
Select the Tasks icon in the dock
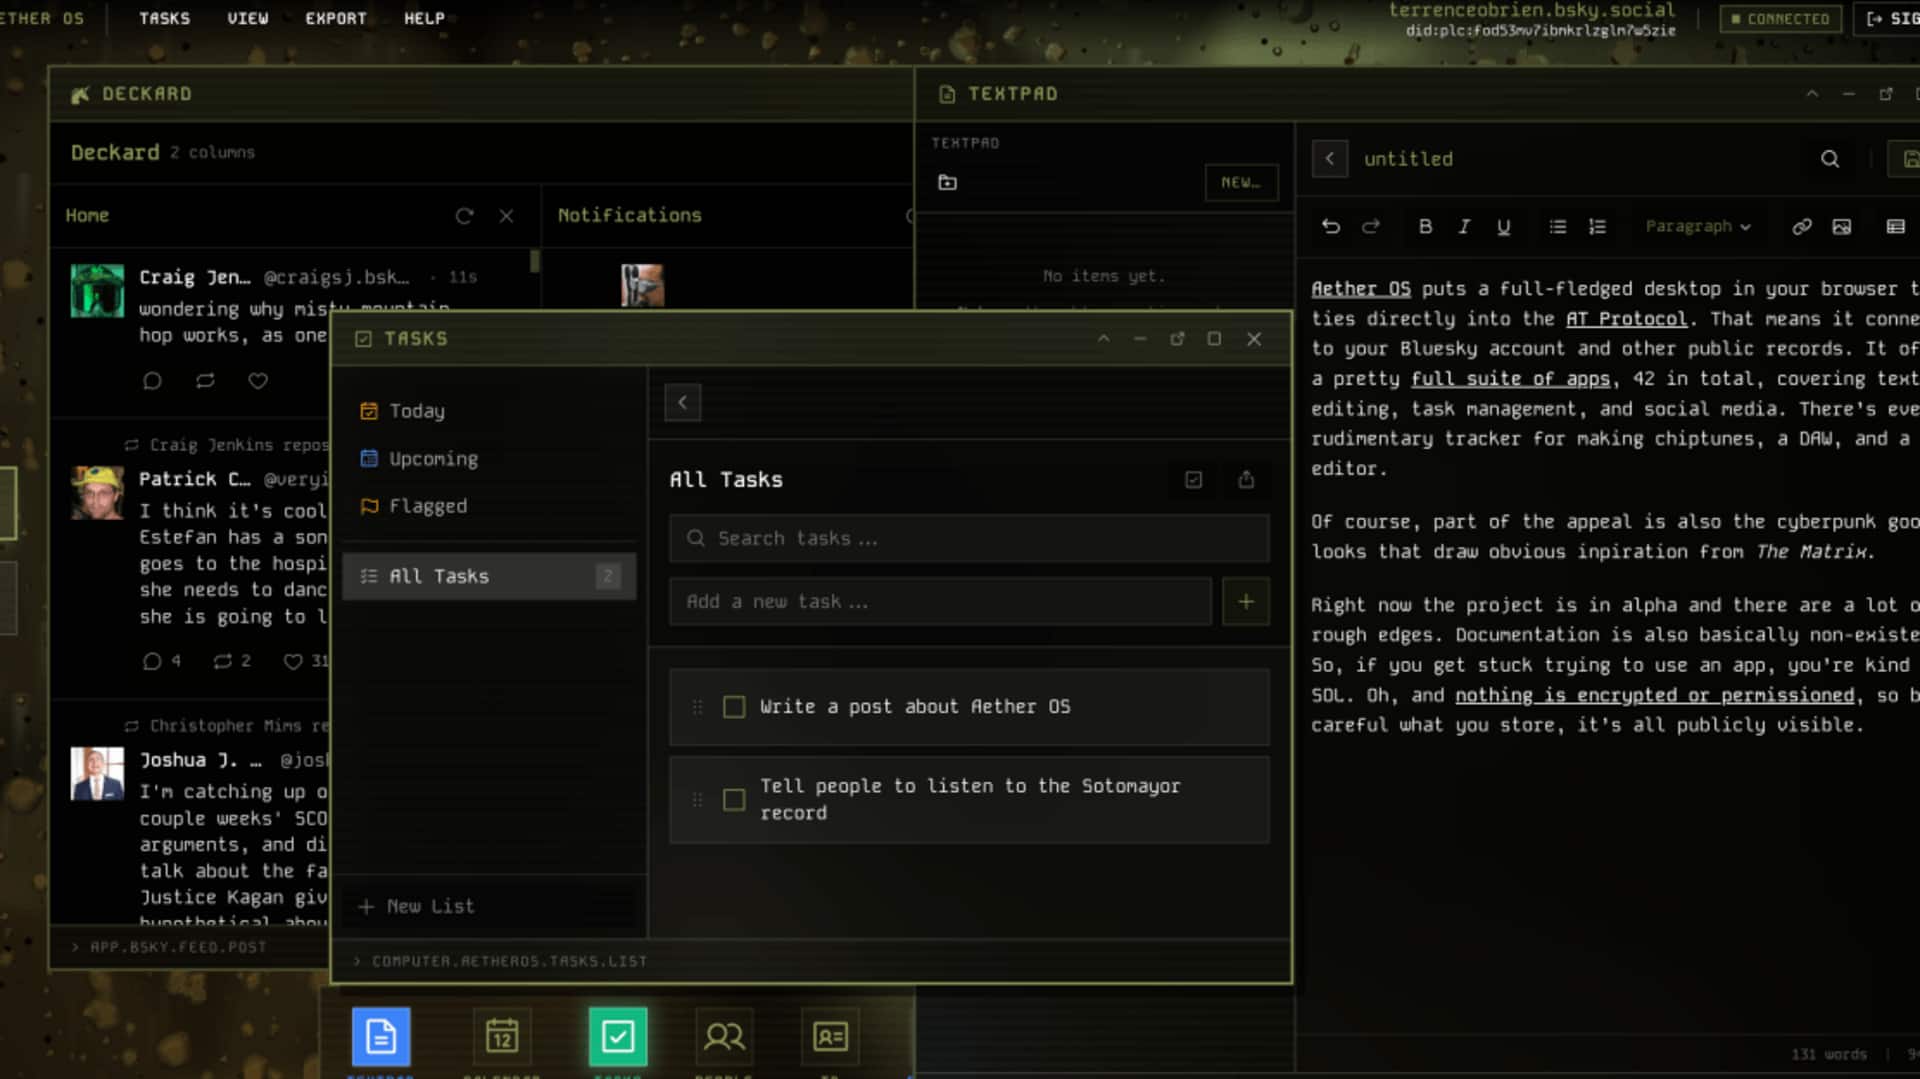tap(618, 1036)
